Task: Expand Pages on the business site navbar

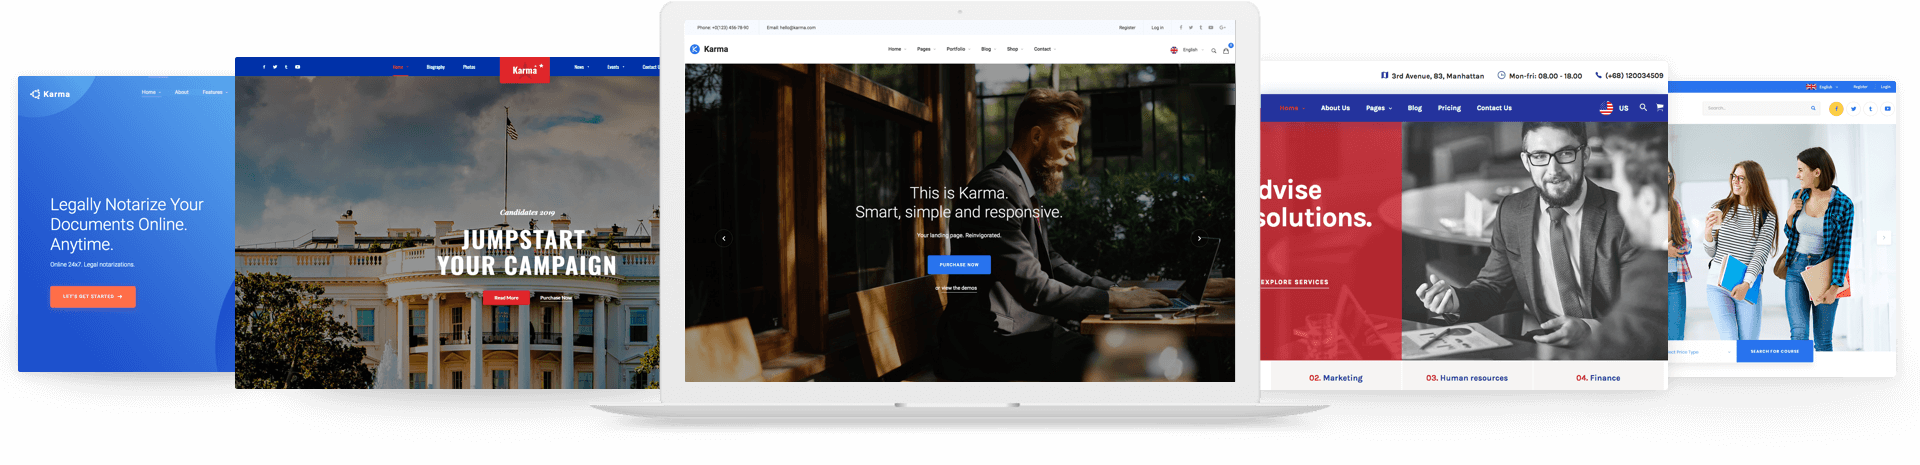Action: pos(1379,108)
